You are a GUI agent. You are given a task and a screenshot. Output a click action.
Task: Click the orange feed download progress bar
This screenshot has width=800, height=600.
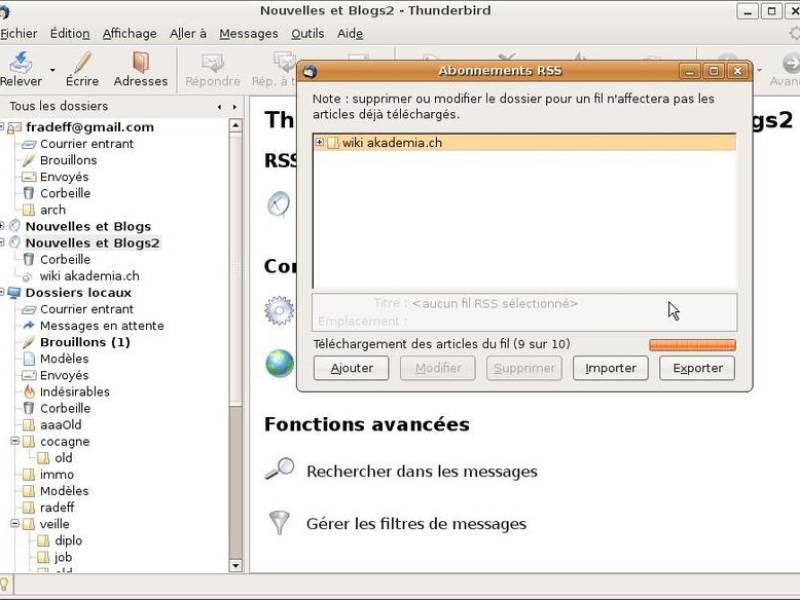pyautogui.click(x=692, y=345)
